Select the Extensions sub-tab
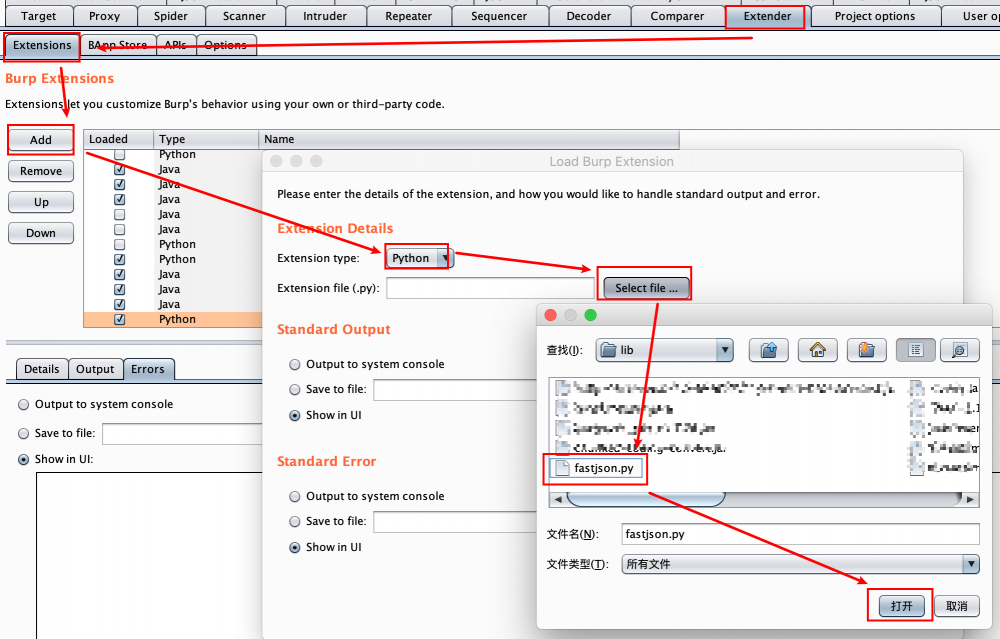1000x639 pixels. pos(42,45)
